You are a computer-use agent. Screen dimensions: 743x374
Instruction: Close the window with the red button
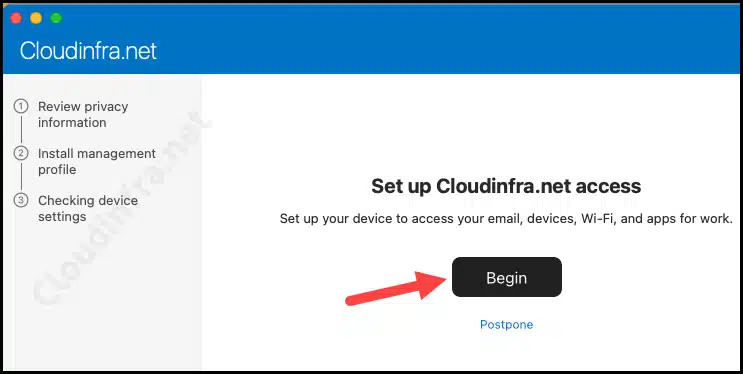click(x=16, y=18)
